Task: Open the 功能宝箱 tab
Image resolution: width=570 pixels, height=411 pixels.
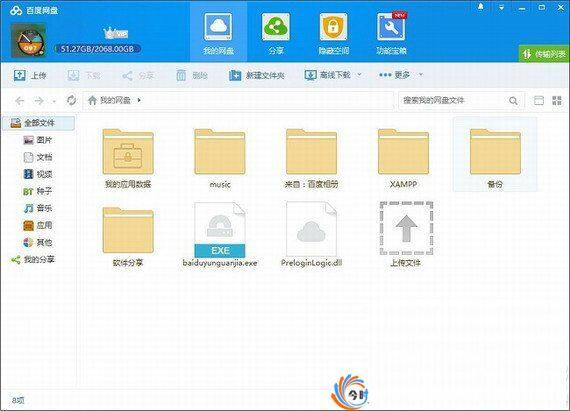Action: (x=391, y=33)
